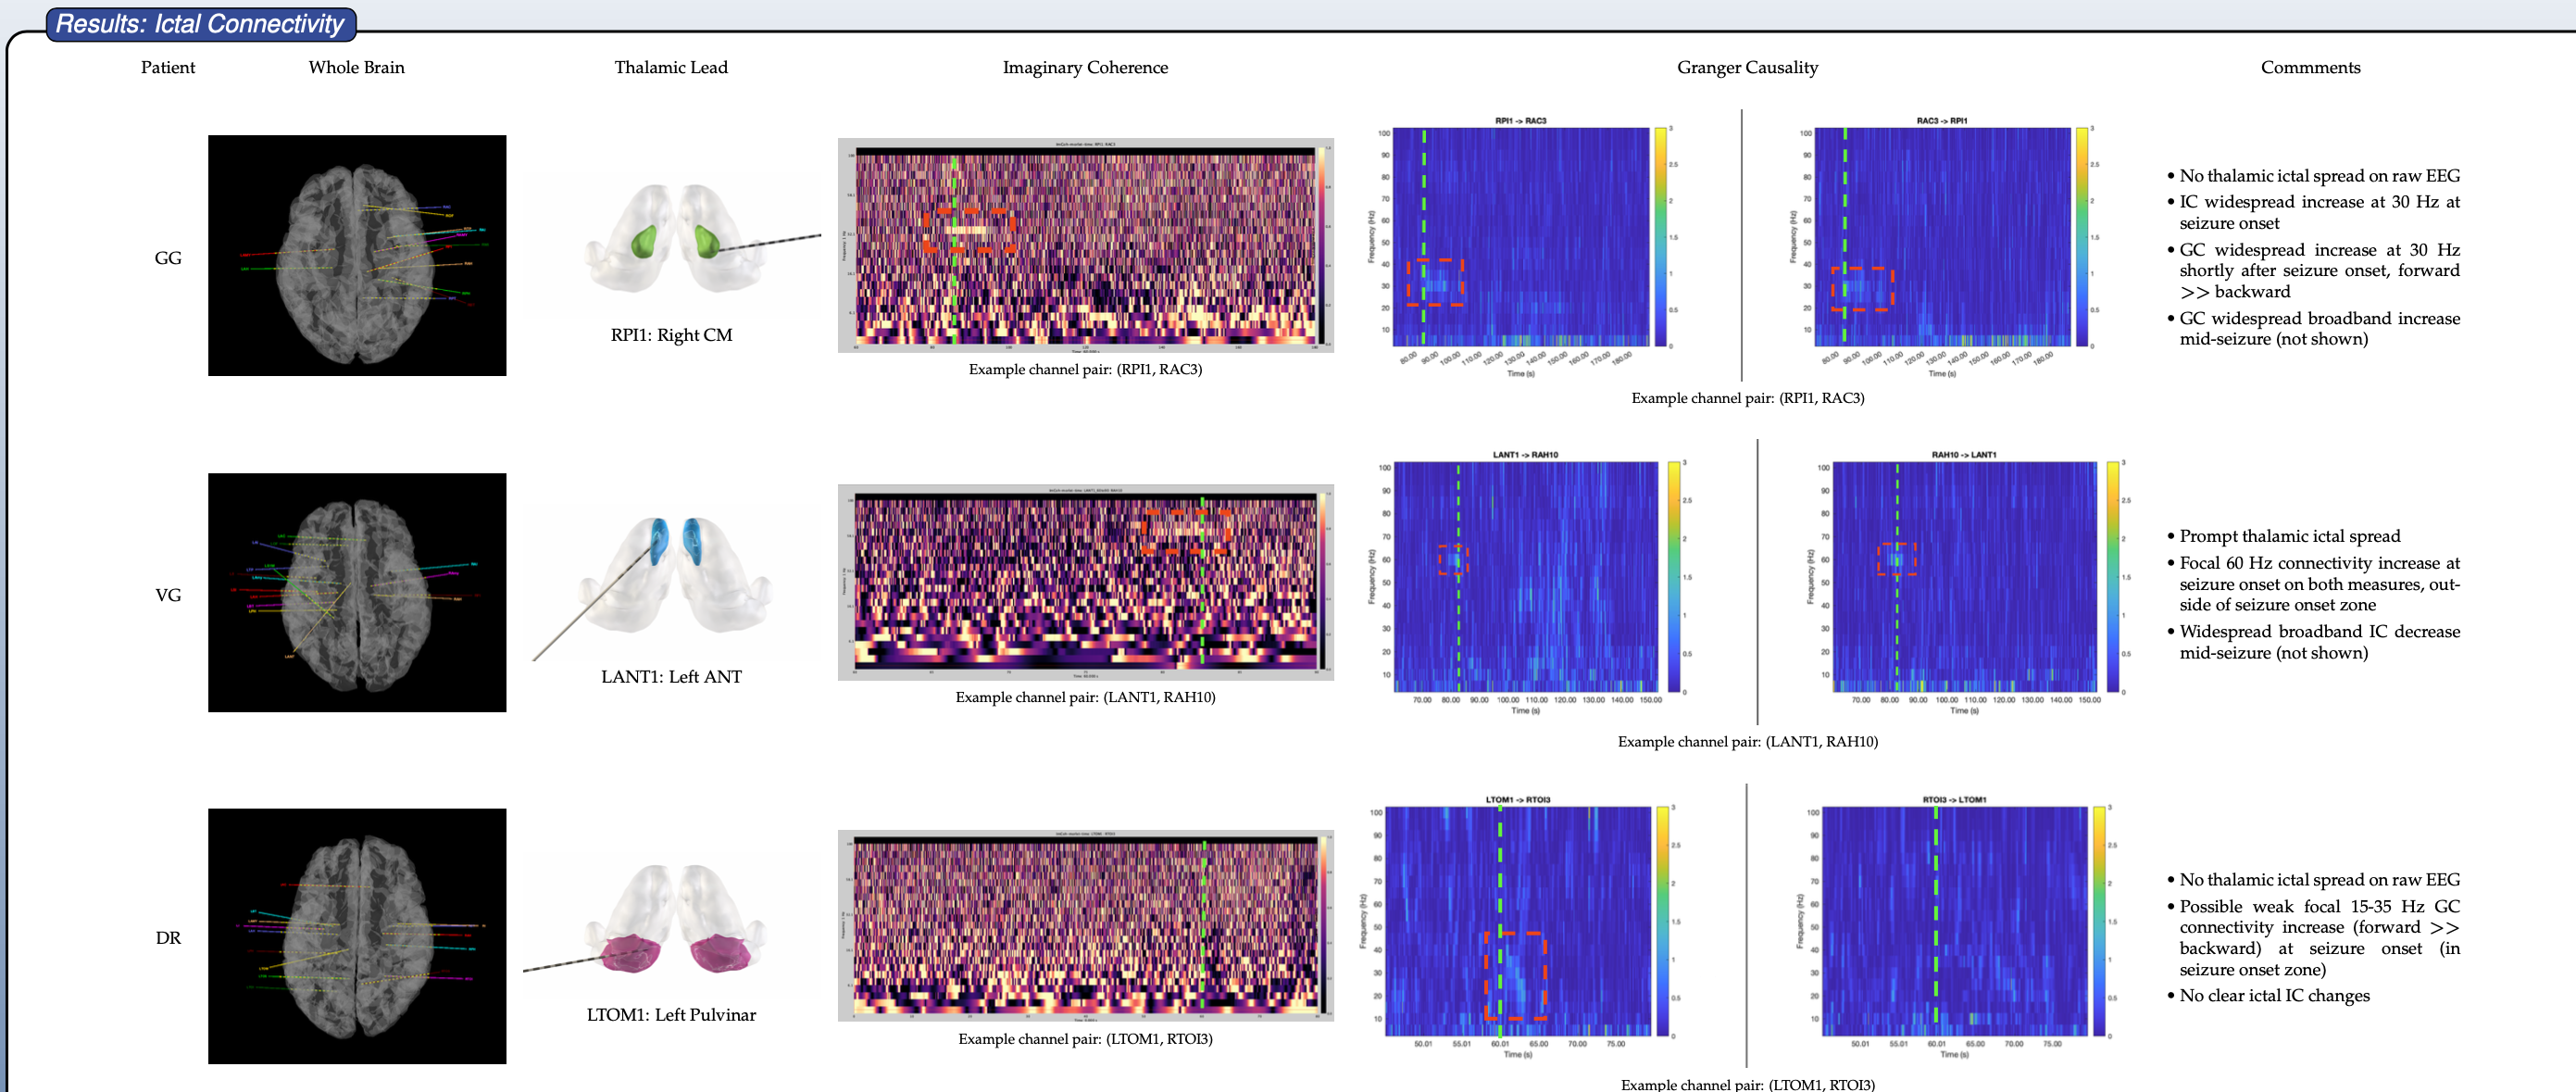Viewport: 2576px width, 1092px height.
Task: Click the RAH10 -> LANT1 Granger plot
Action: tap(1964, 576)
